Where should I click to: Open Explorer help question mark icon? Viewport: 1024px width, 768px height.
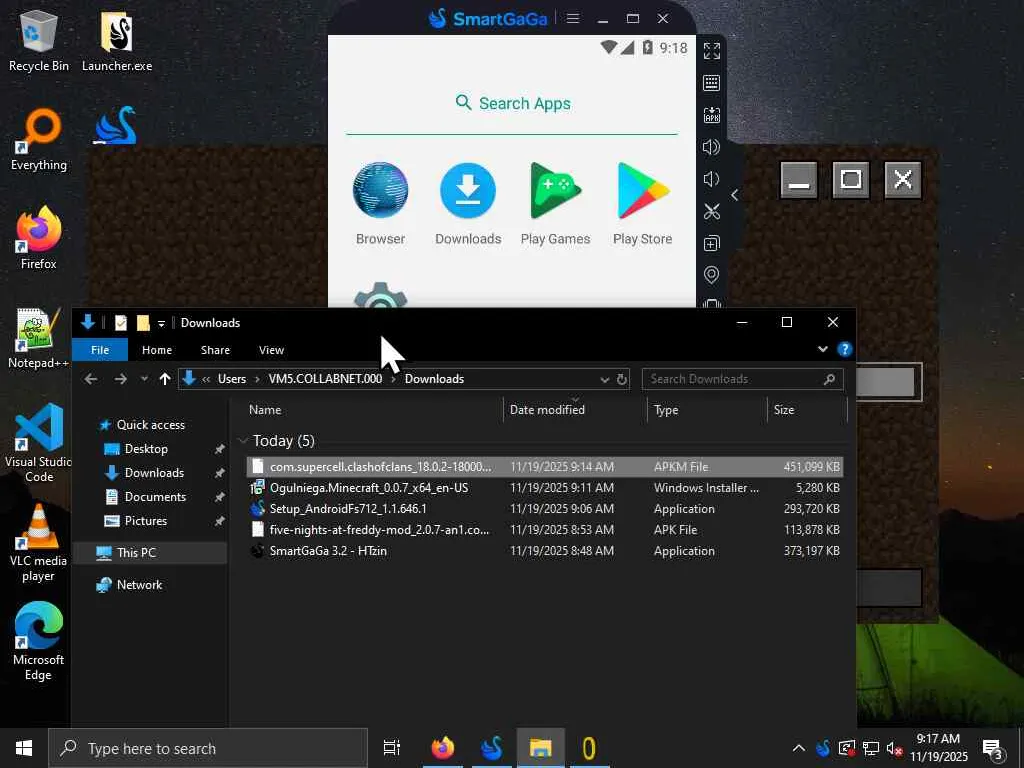[x=844, y=349]
